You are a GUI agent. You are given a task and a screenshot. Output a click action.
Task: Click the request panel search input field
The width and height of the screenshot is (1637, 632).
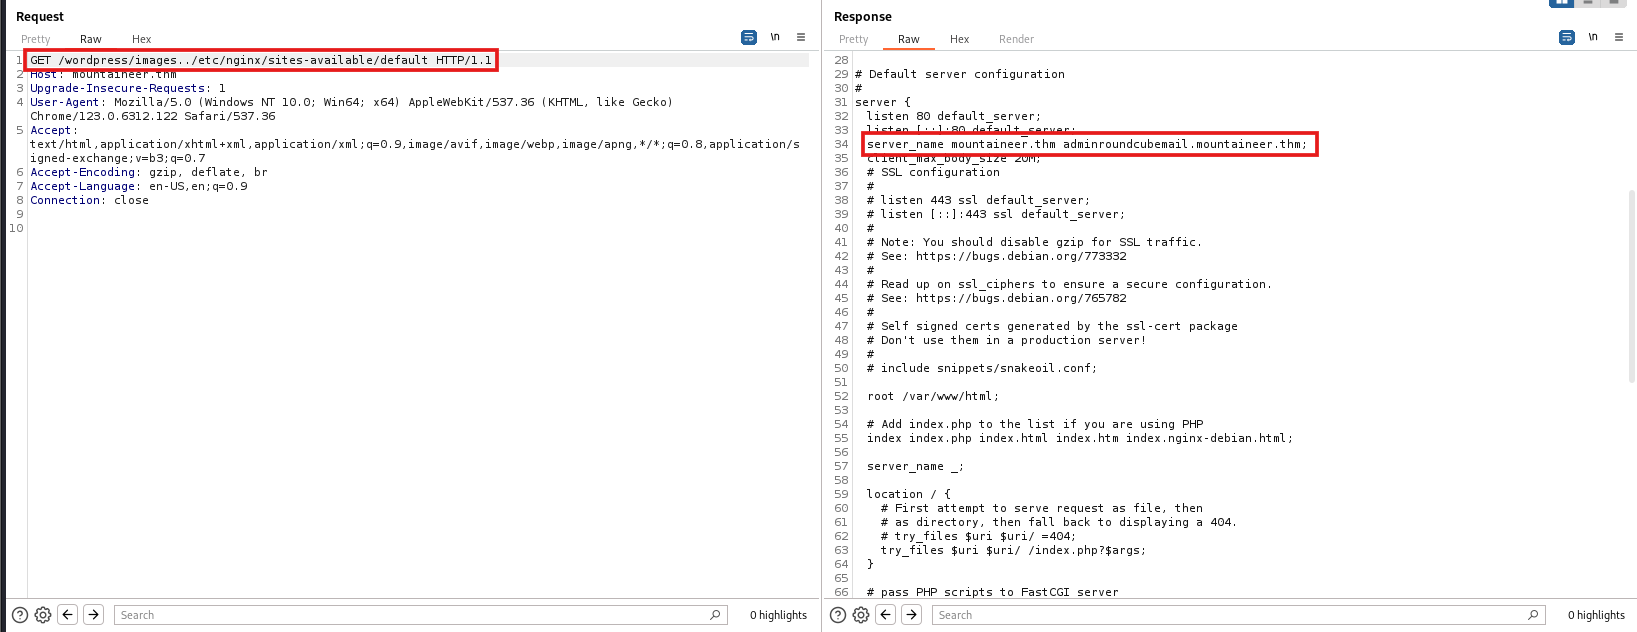click(410, 615)
